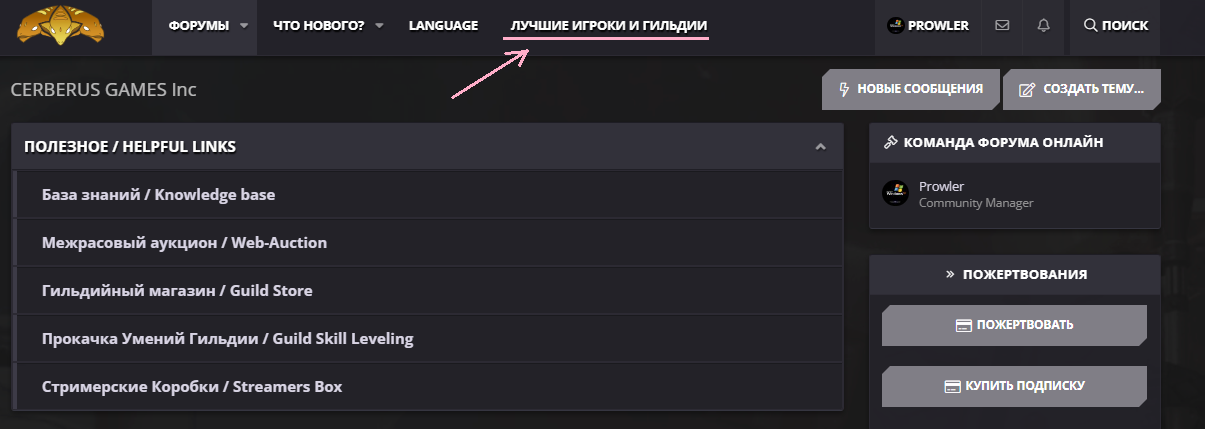Expand the ЧТО НОВОГО? dropdown arrow

[379, 26]
